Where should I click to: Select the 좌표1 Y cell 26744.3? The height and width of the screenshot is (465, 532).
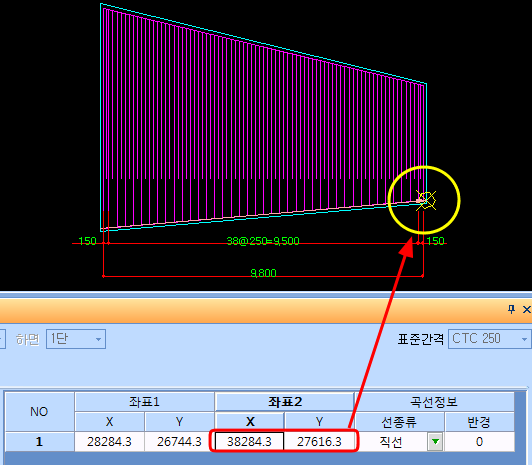click(x=179, y=442)
